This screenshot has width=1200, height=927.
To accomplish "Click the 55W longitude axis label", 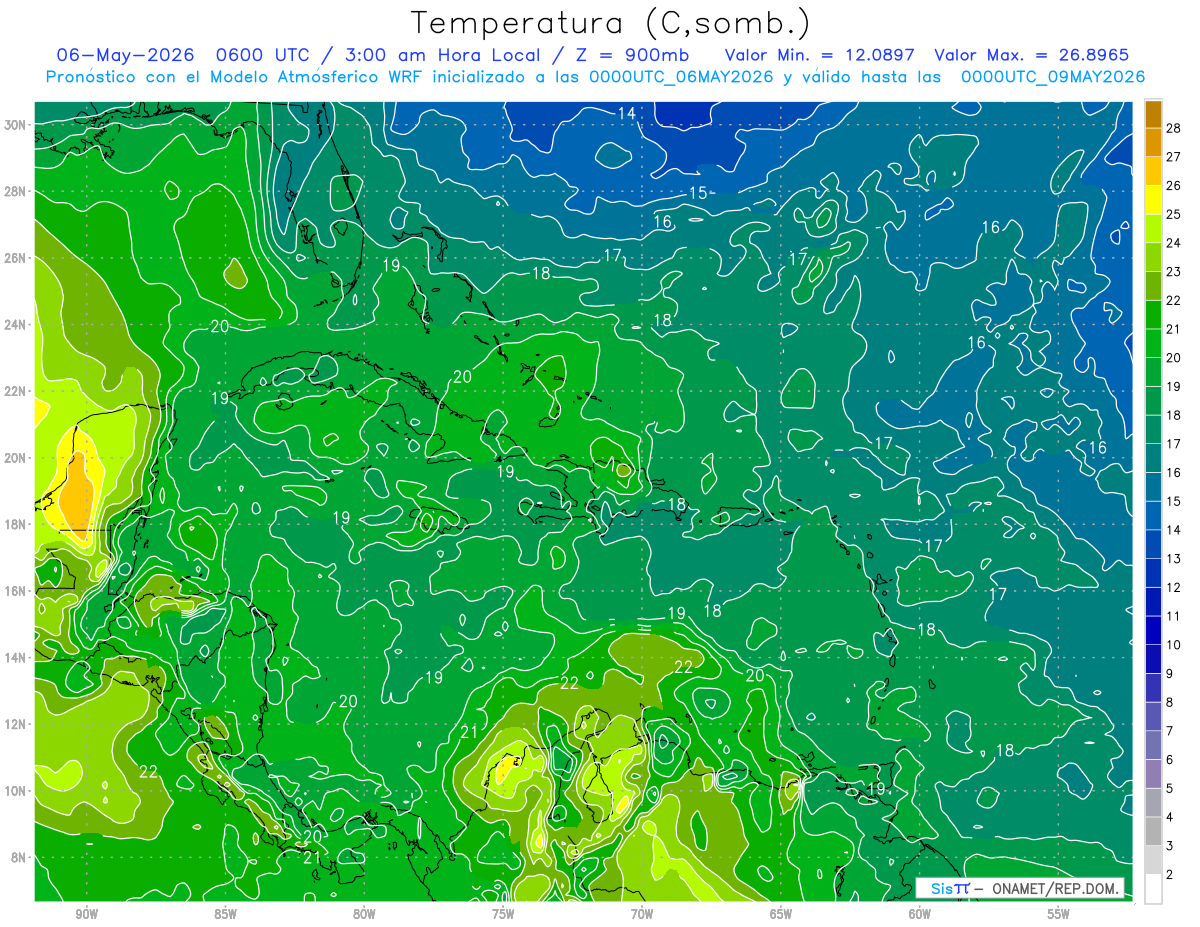I will click(1059, 914).
